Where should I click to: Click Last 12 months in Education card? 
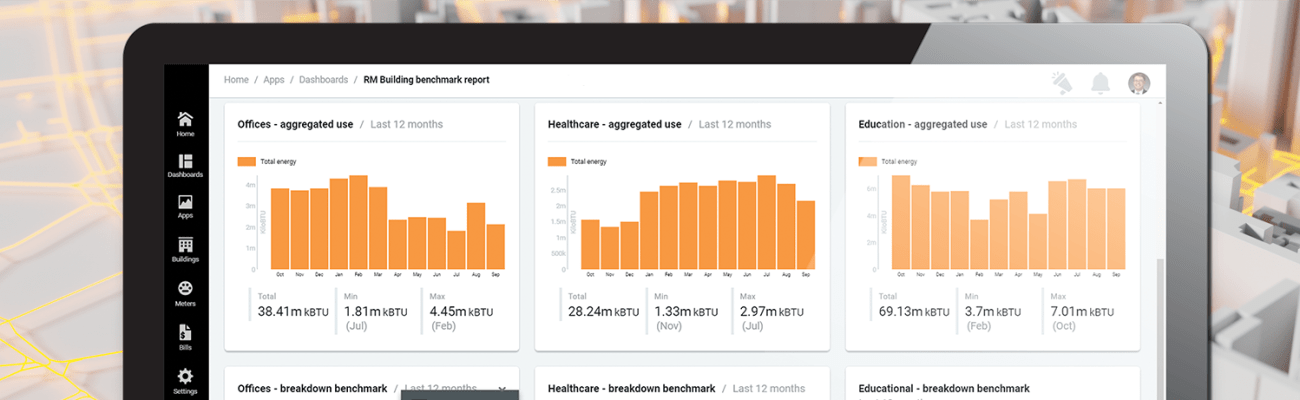tap(1041, 125)
